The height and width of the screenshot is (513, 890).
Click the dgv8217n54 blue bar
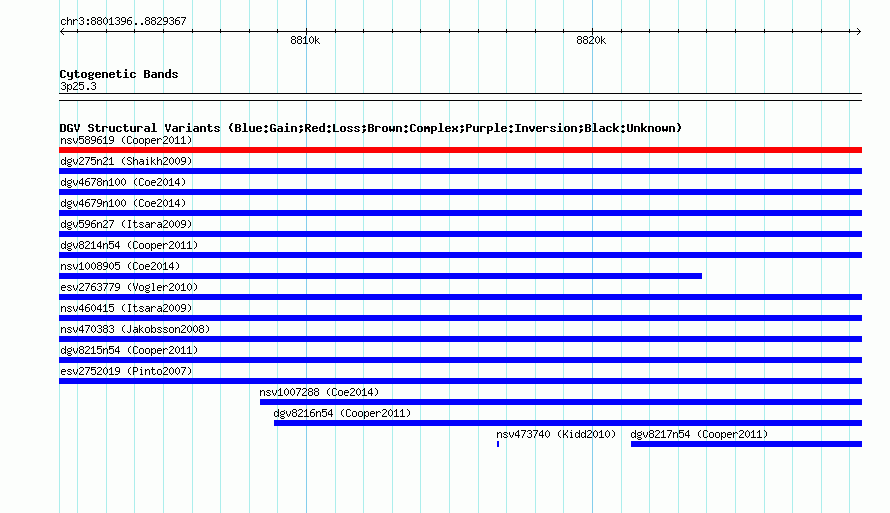click(x=746, y=444)
